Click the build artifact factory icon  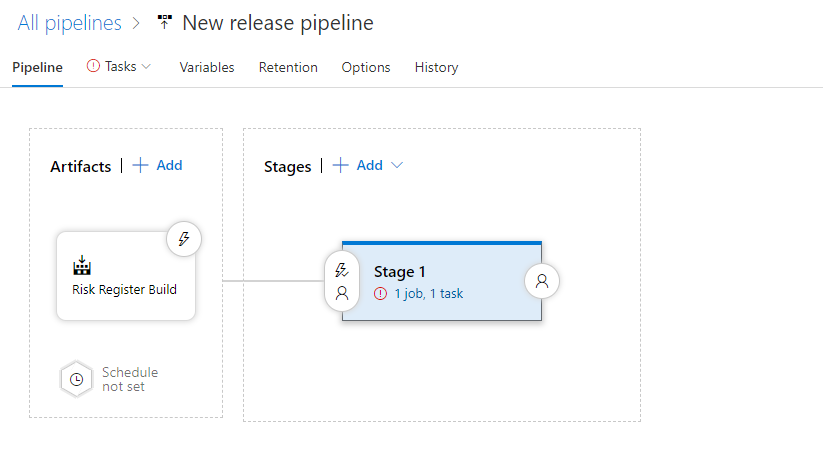click(82, 265)
